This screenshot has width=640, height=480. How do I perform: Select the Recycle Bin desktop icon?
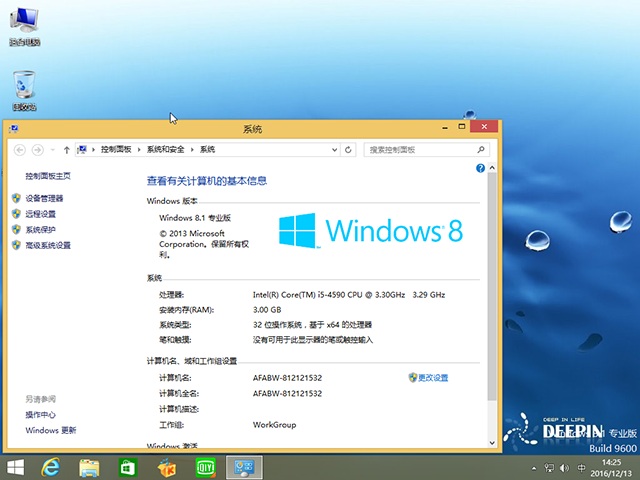(x=24, y=91)
